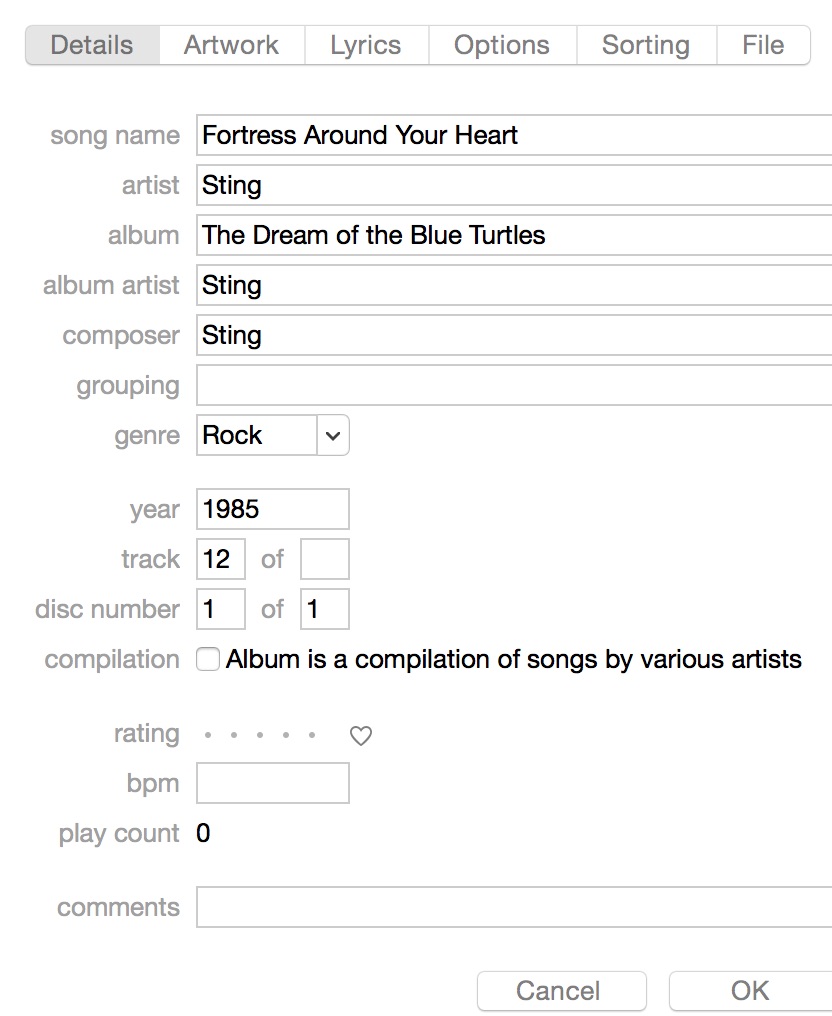
Task: Enable the compilation album checkbox
Action: (208, 660)
